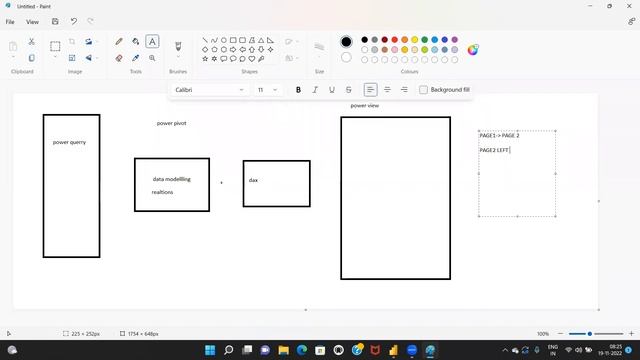The width and height of the screenshot is (640, 360).
Task: Click the rectangular Selection tool
Action: (55, 46)
